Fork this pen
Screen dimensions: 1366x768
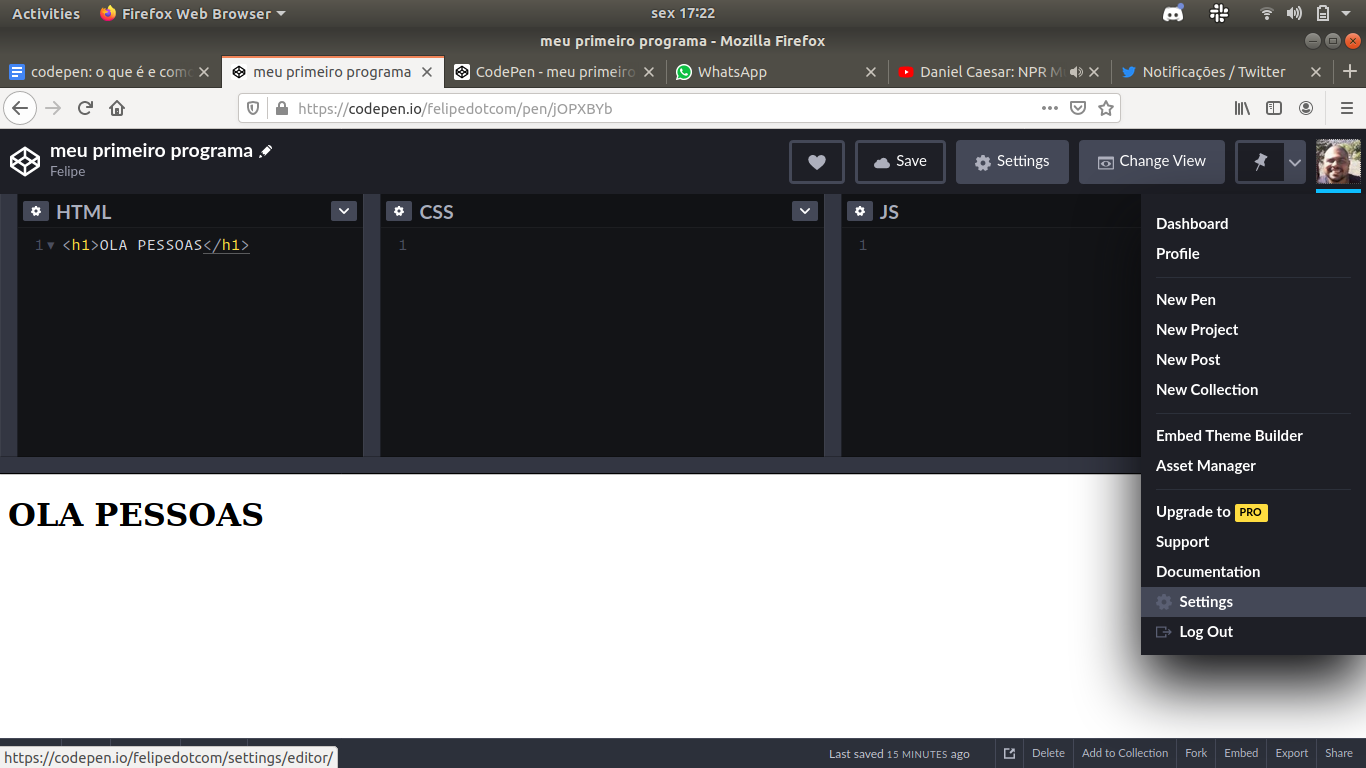click(1195, 753)
